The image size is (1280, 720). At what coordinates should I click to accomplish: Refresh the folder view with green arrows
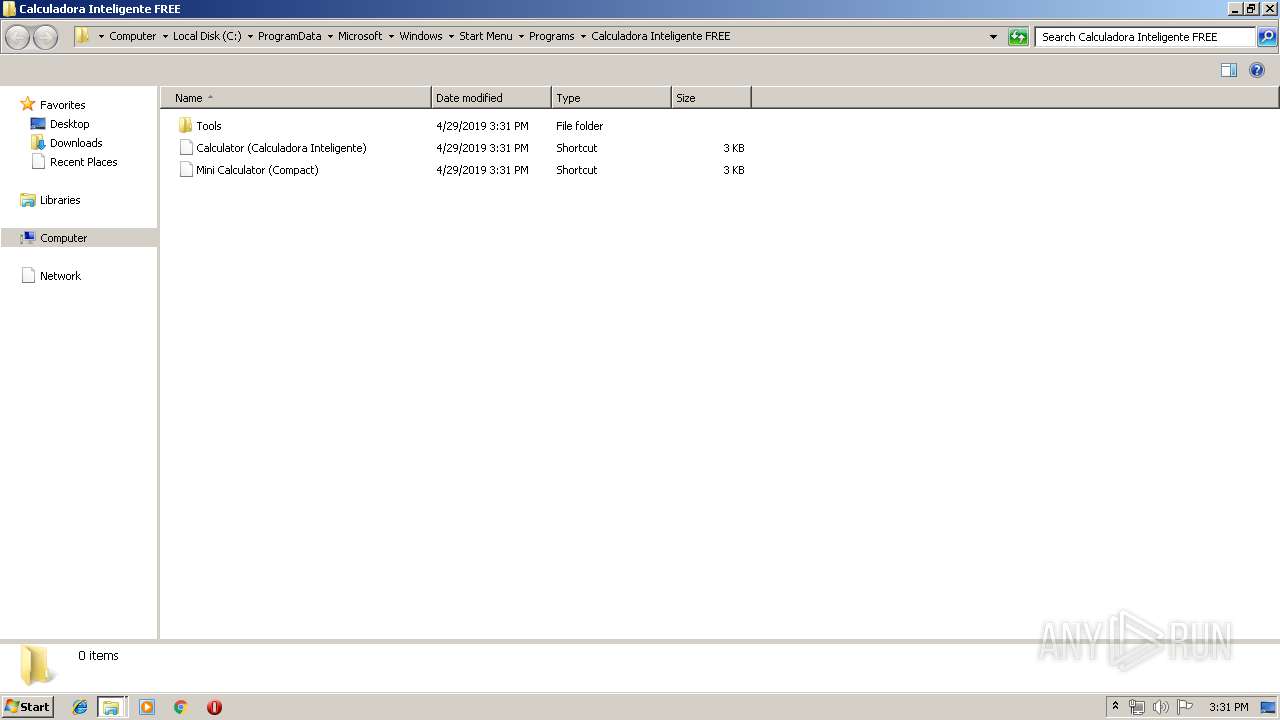point(1018,37)
